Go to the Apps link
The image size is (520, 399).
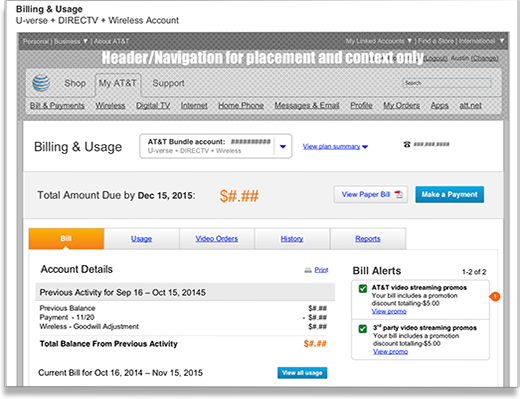coord(440,106)
